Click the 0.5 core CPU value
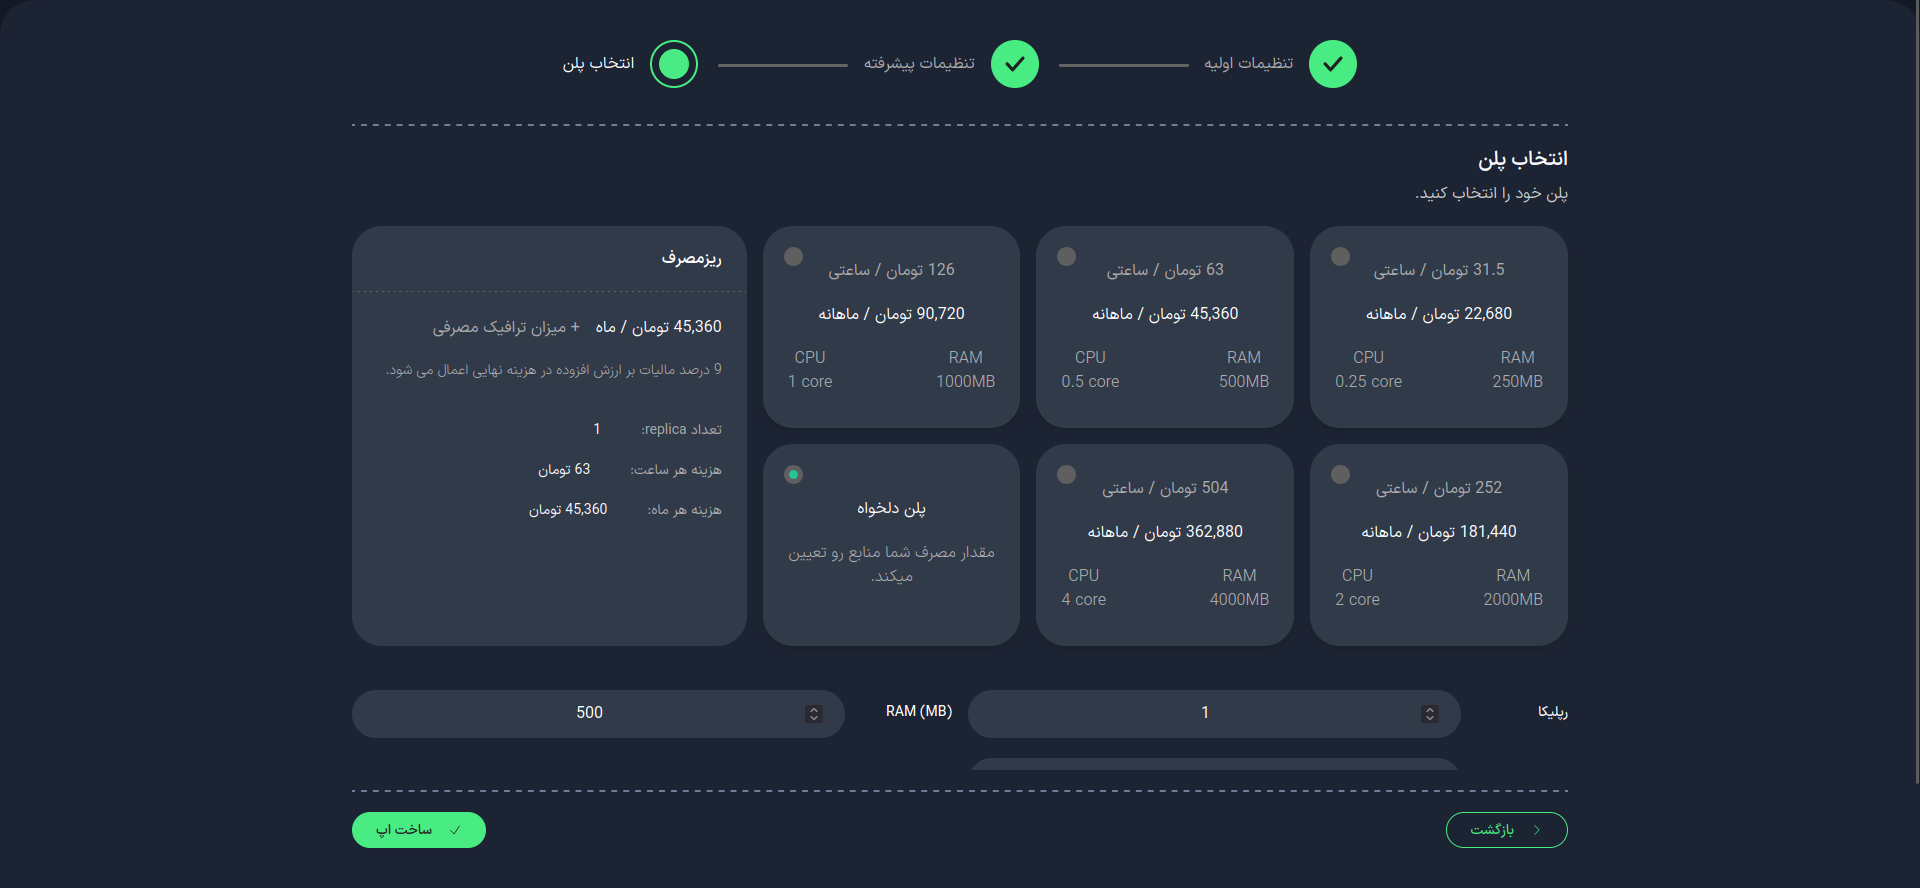 (1090, 382)
